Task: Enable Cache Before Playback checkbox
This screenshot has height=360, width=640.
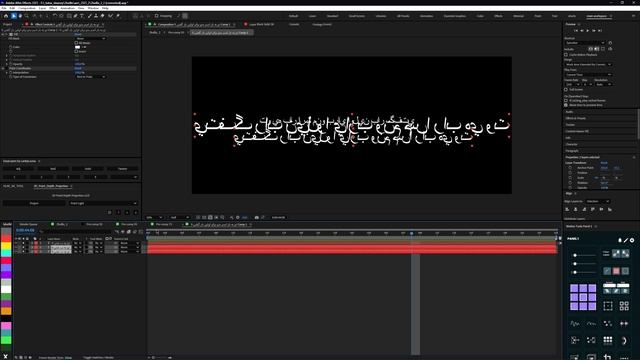Action: tap(566, 54)
